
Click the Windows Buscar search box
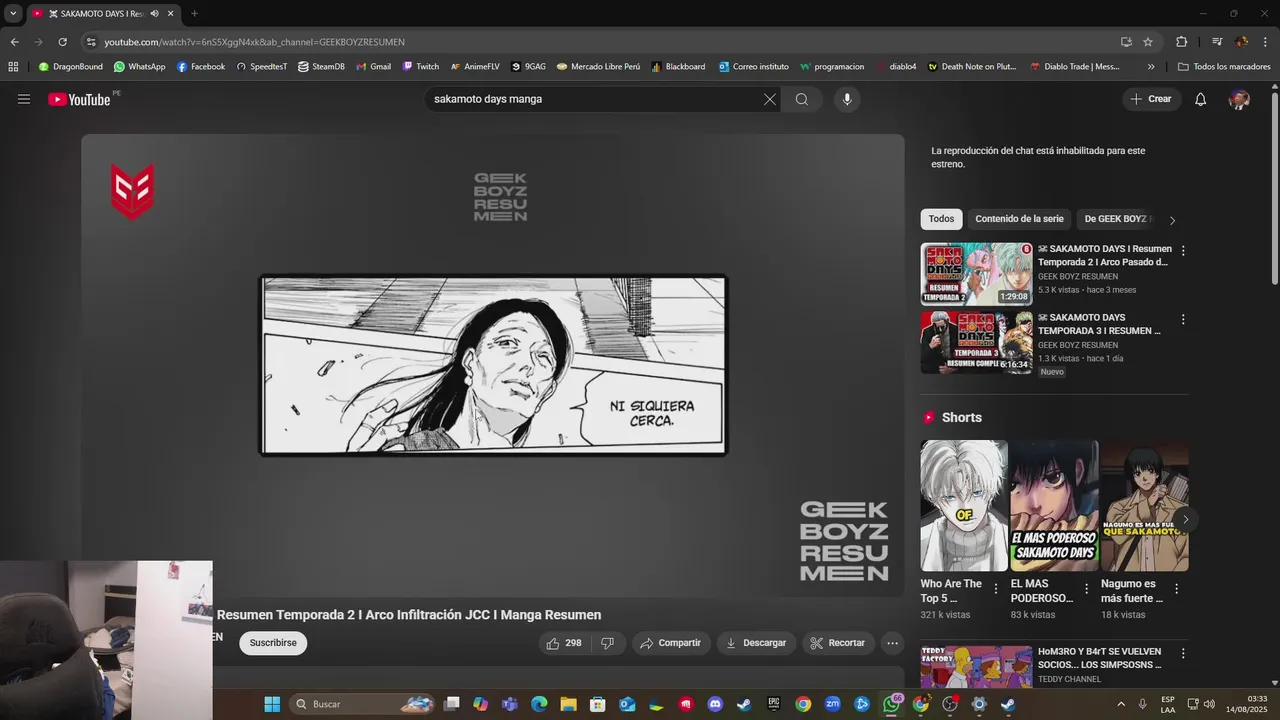click(x=362, y=704)
